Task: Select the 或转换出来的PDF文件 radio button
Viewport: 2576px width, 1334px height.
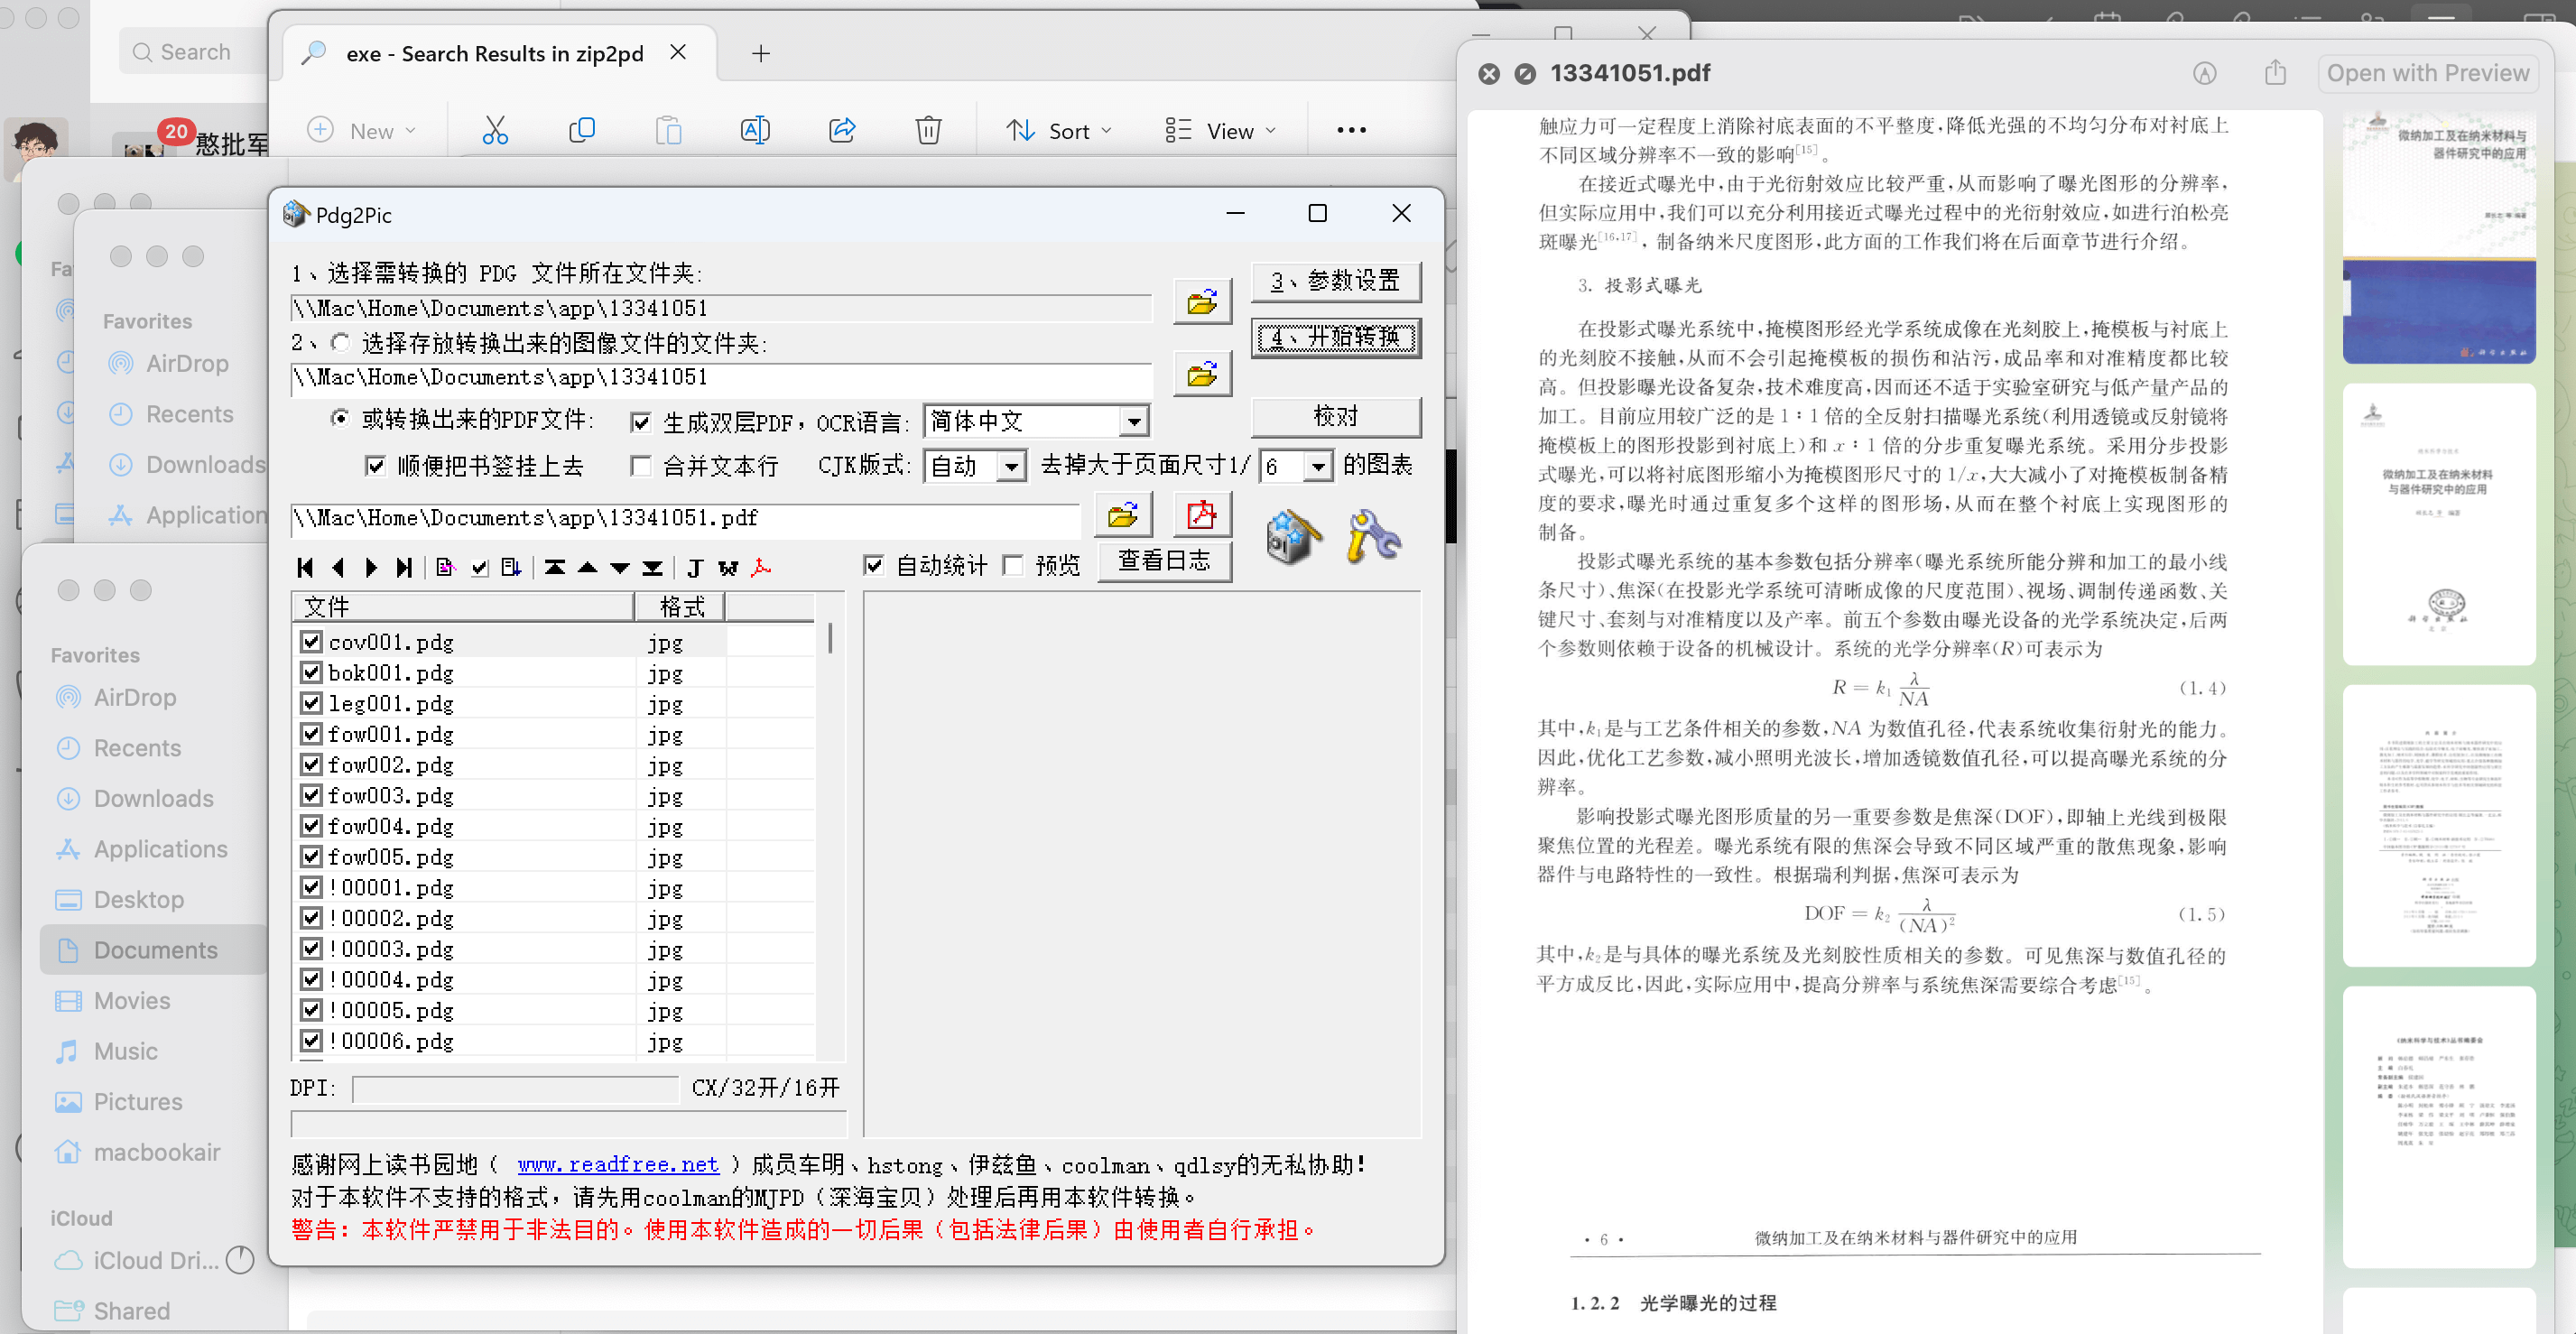Action: pos(340,421)
